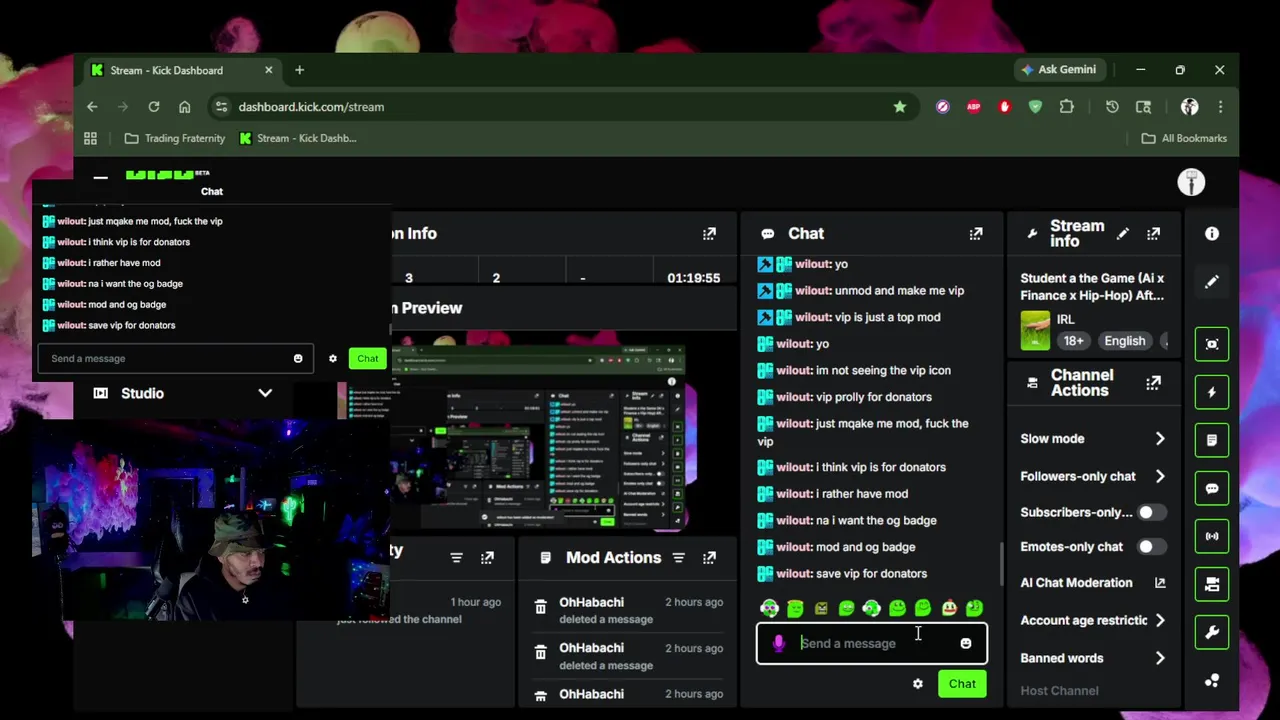Click the channel actions icon in right sidebar
The image size is (1280, 720).
[x=1212, y=584]
